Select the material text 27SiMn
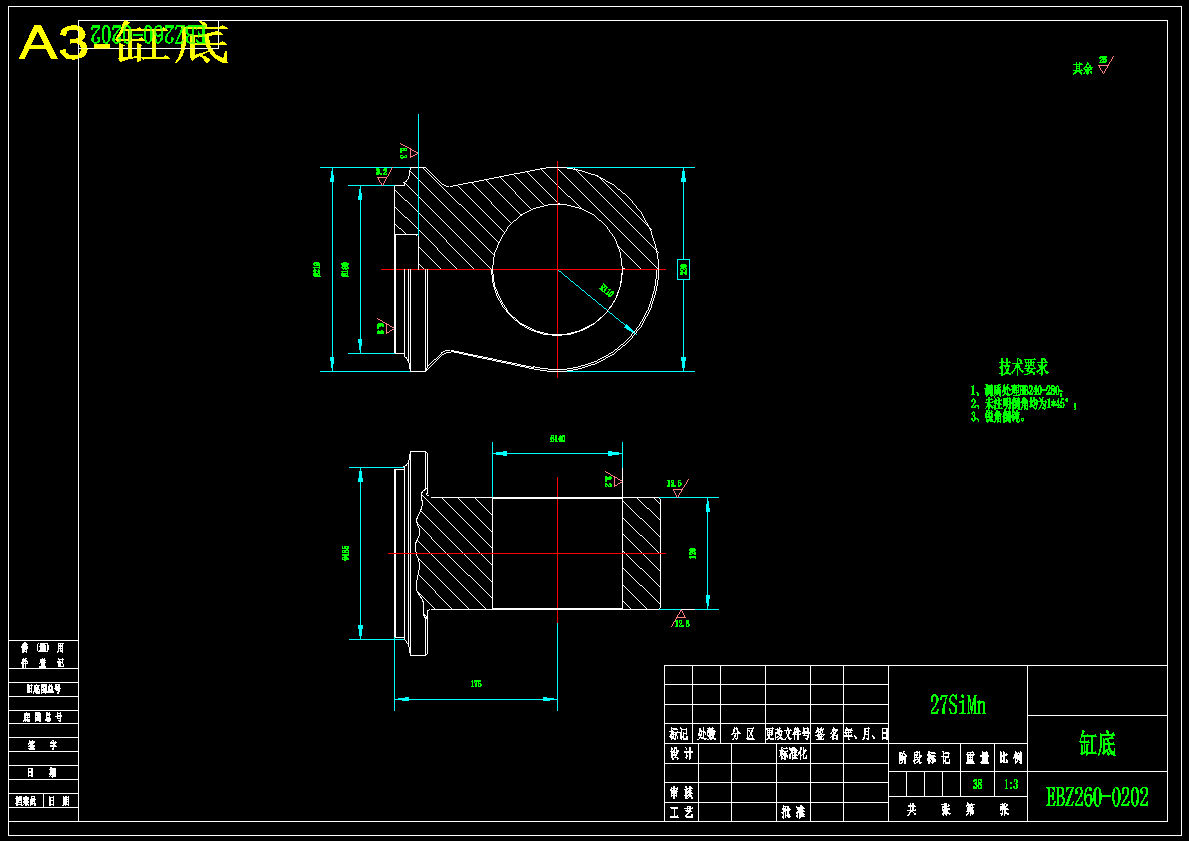Image resolution: width=1189 pixels, height=841 pixels. point(958,705)
